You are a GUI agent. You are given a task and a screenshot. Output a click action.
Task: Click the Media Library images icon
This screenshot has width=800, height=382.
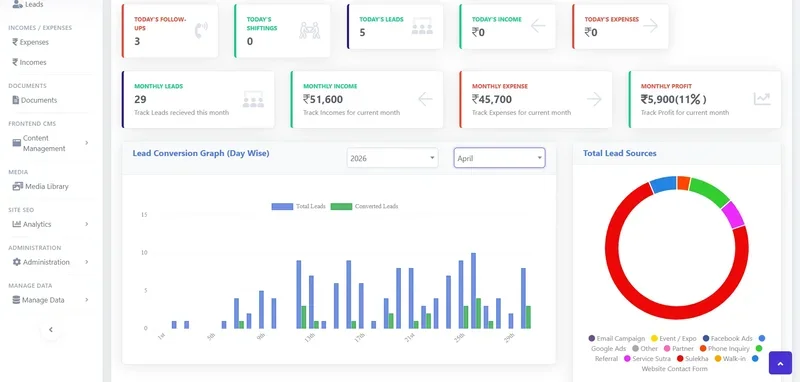(17, 186)
